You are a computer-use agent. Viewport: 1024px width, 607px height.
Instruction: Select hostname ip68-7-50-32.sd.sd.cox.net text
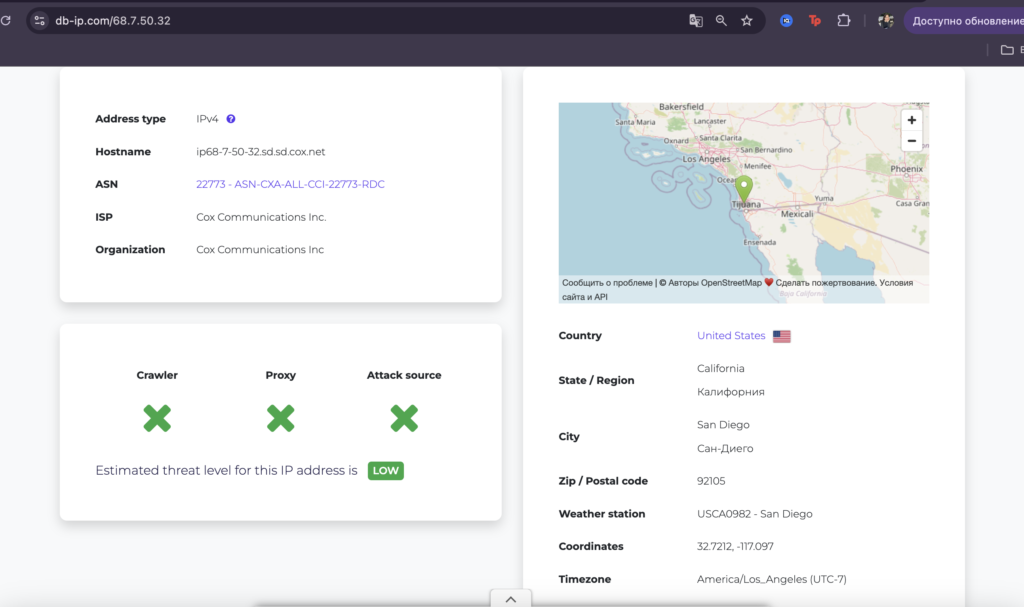(x=261, y=152)
